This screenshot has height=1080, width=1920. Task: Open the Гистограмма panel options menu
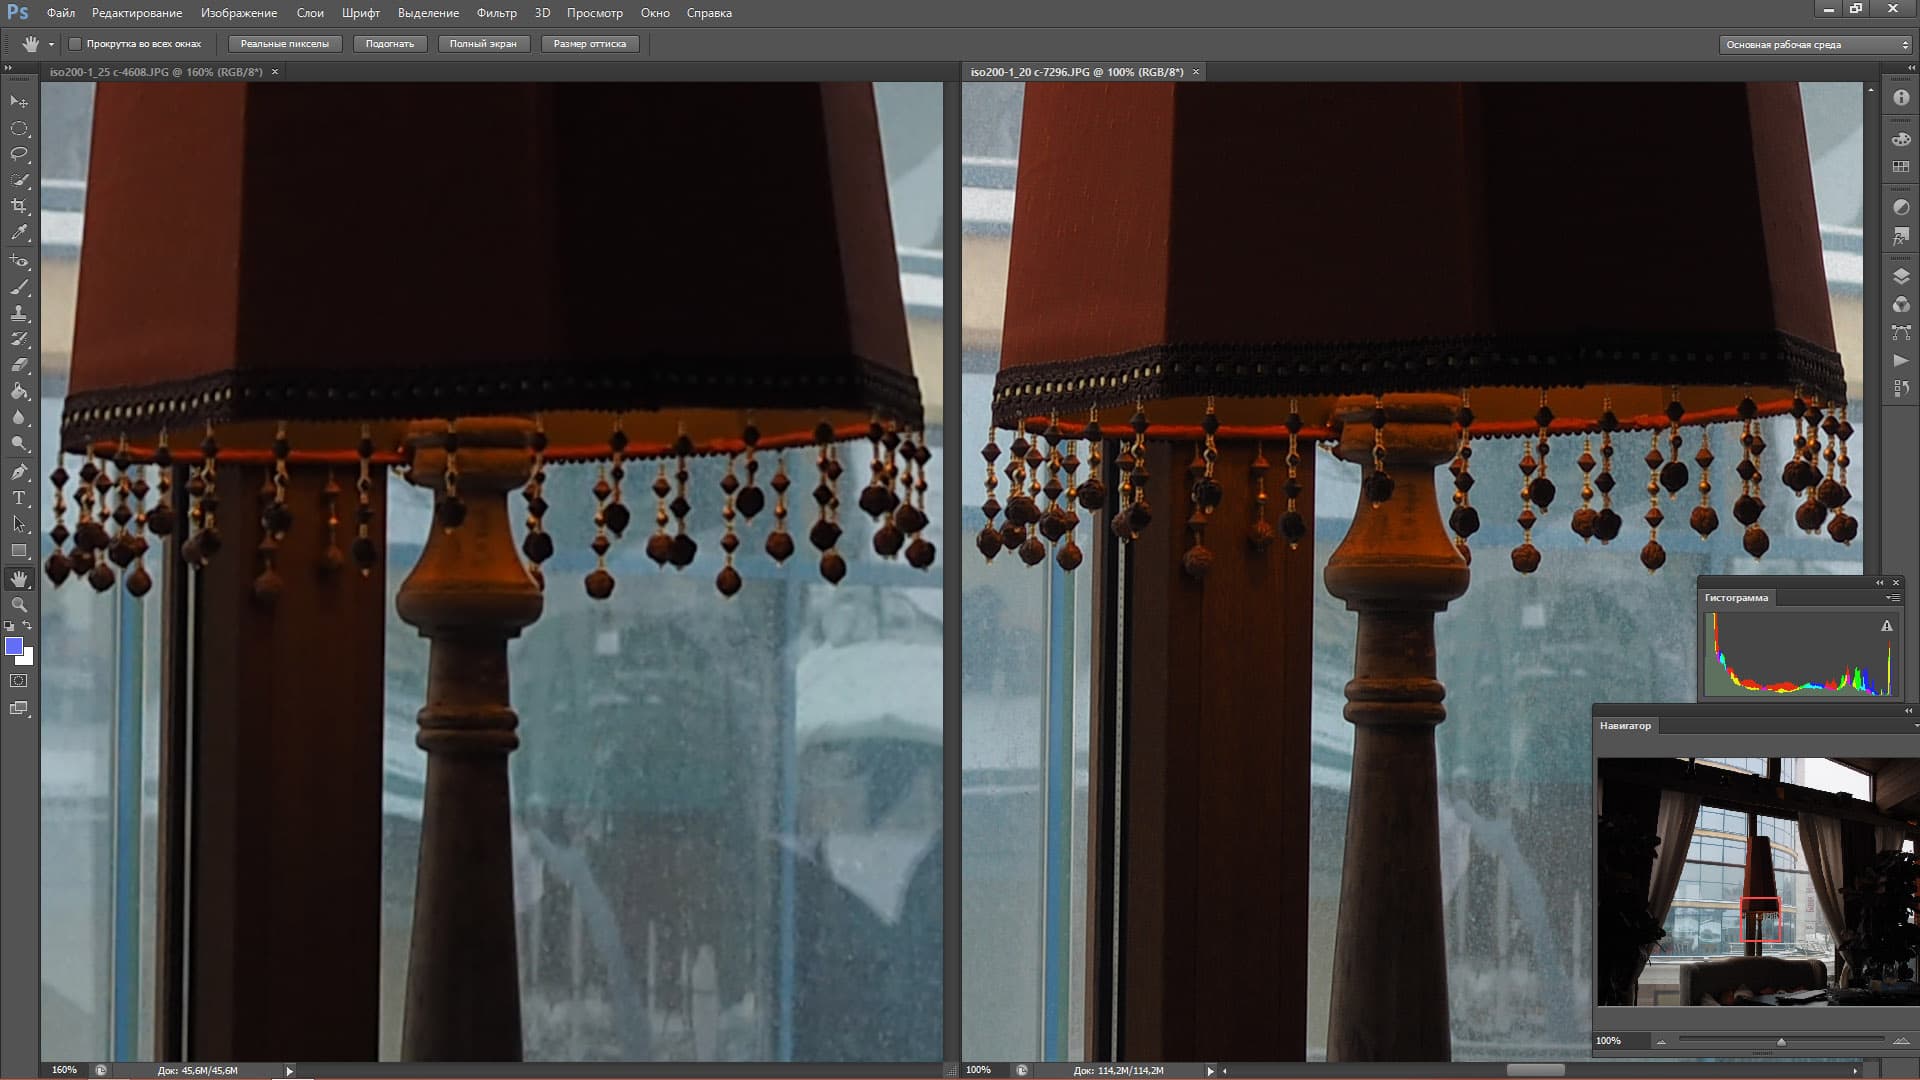[1892, 598]
